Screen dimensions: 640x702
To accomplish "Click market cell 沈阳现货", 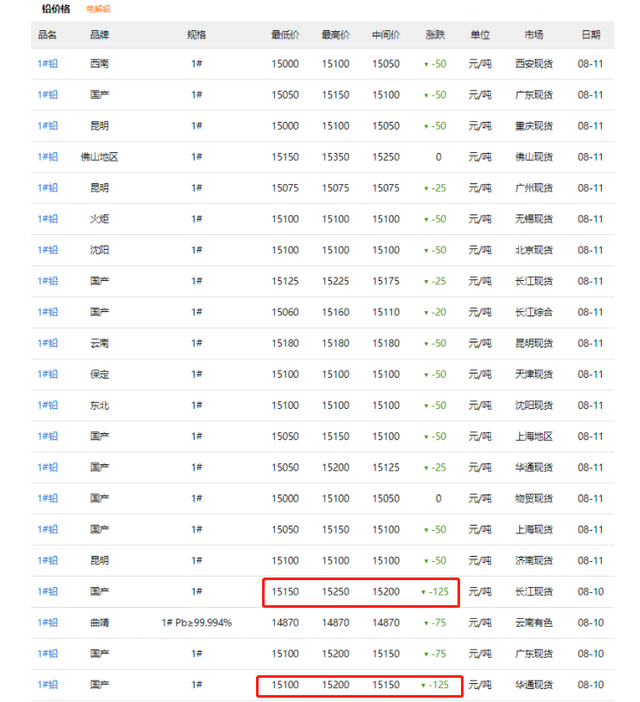I will pyautogui.click(x=534, y=405).
